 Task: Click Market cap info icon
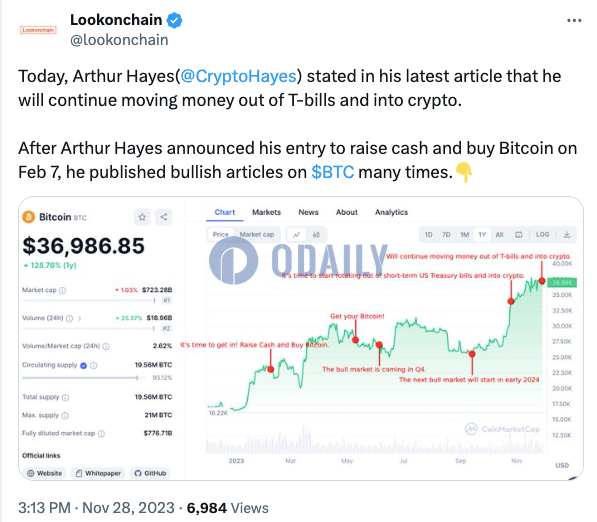point(63,291)
